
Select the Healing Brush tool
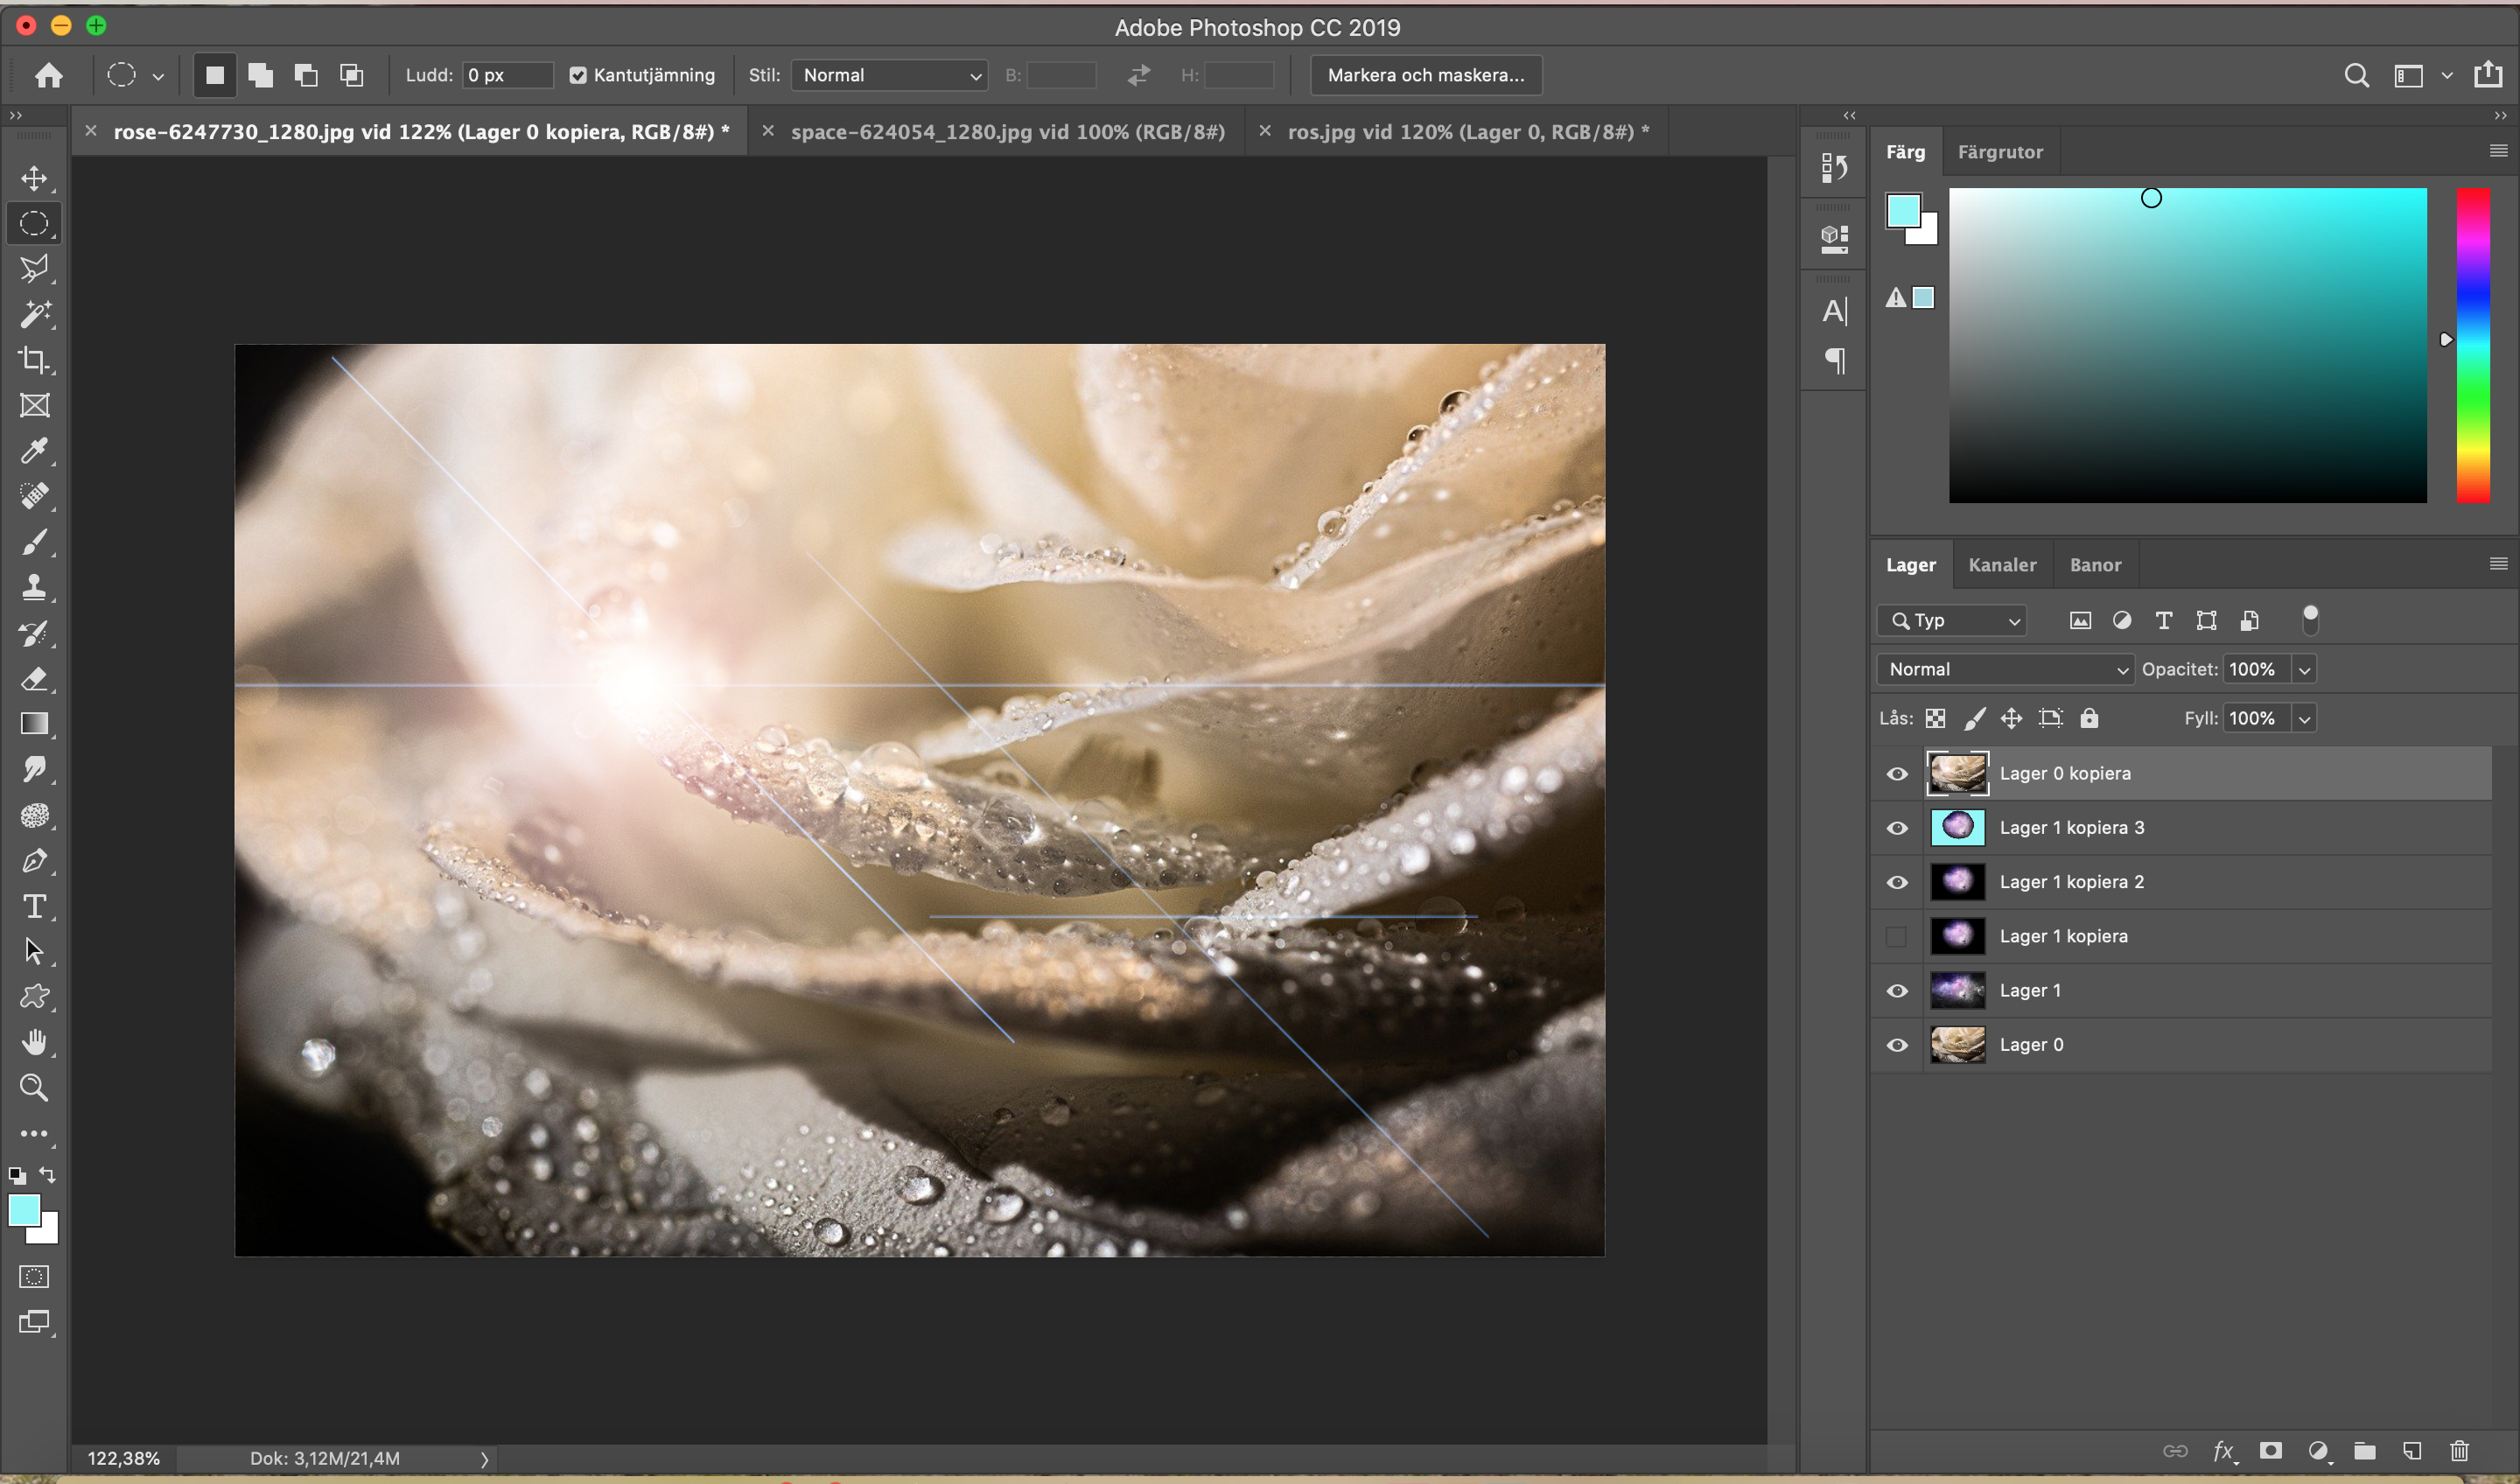[x=34, y=496]
